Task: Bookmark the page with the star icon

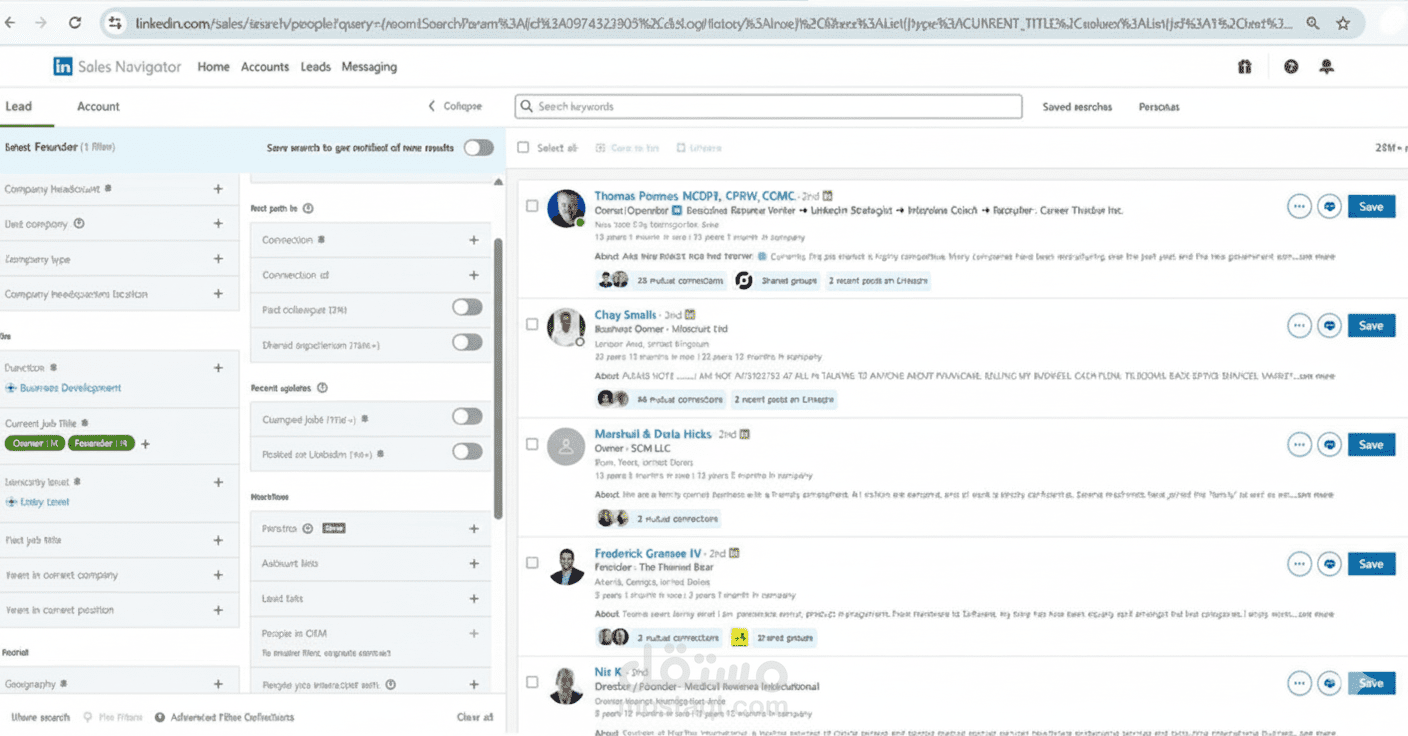Action: (1343, 22)
